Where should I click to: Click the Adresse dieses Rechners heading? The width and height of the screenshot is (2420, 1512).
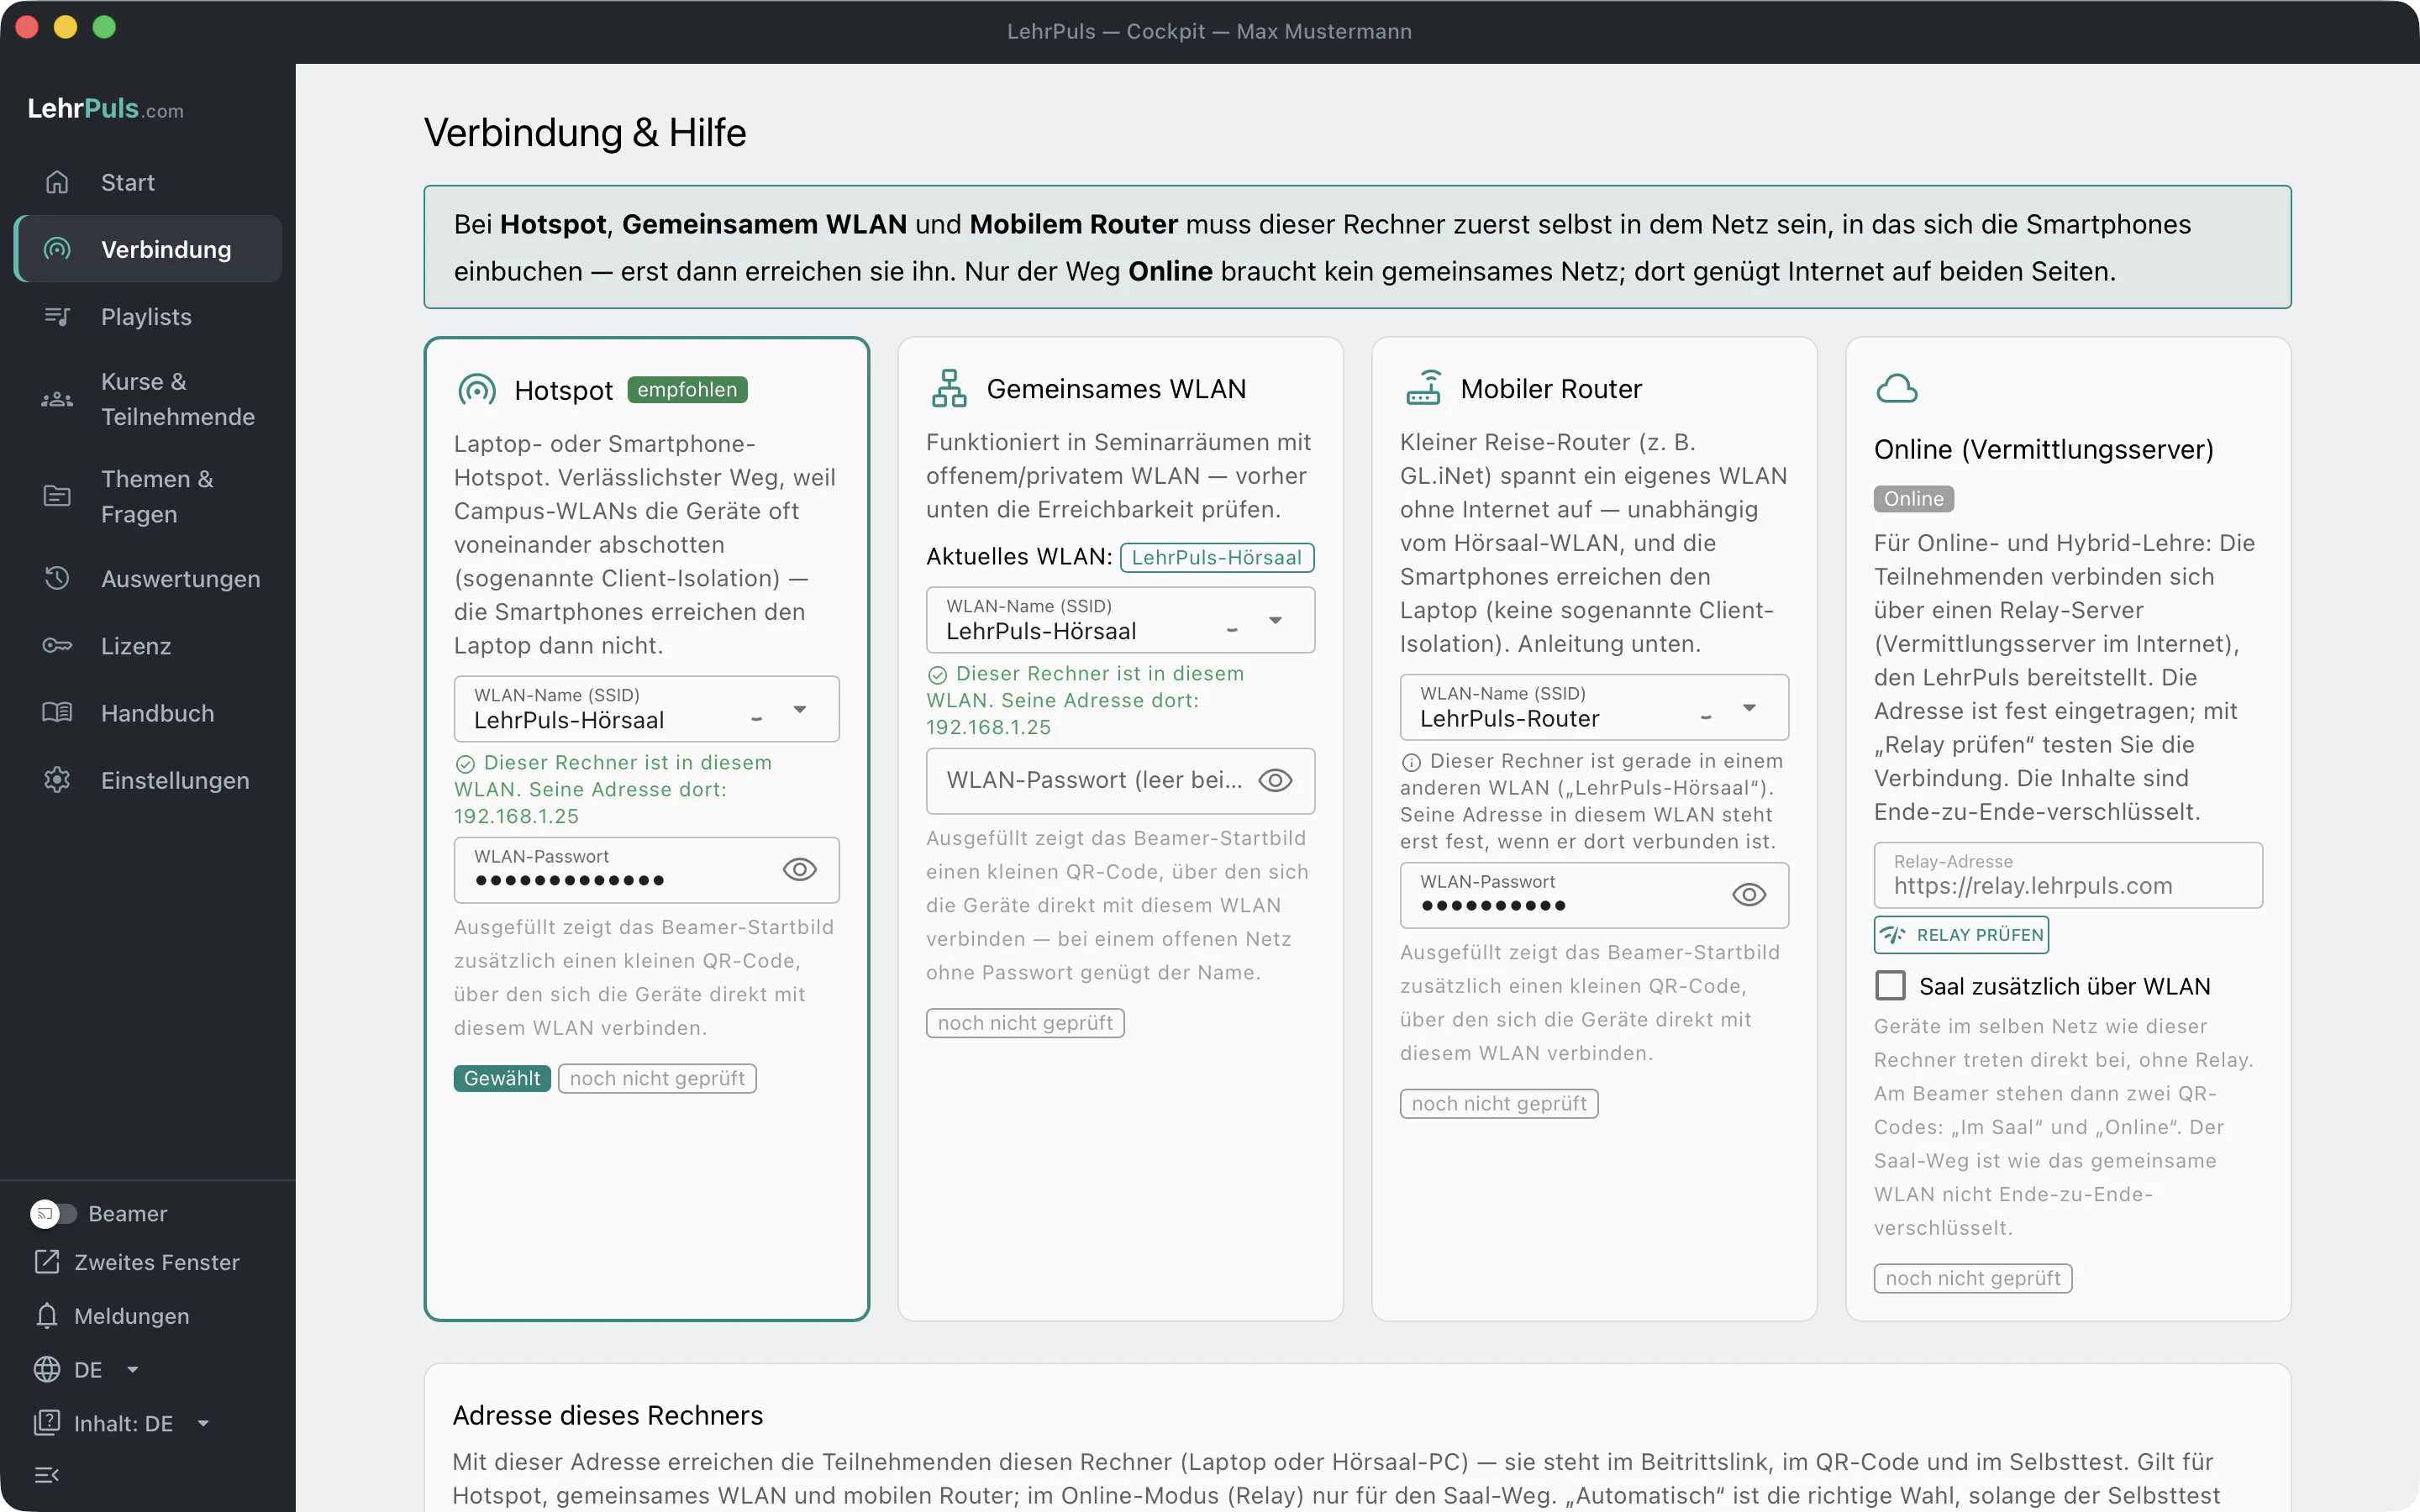tap(608, 1415)
